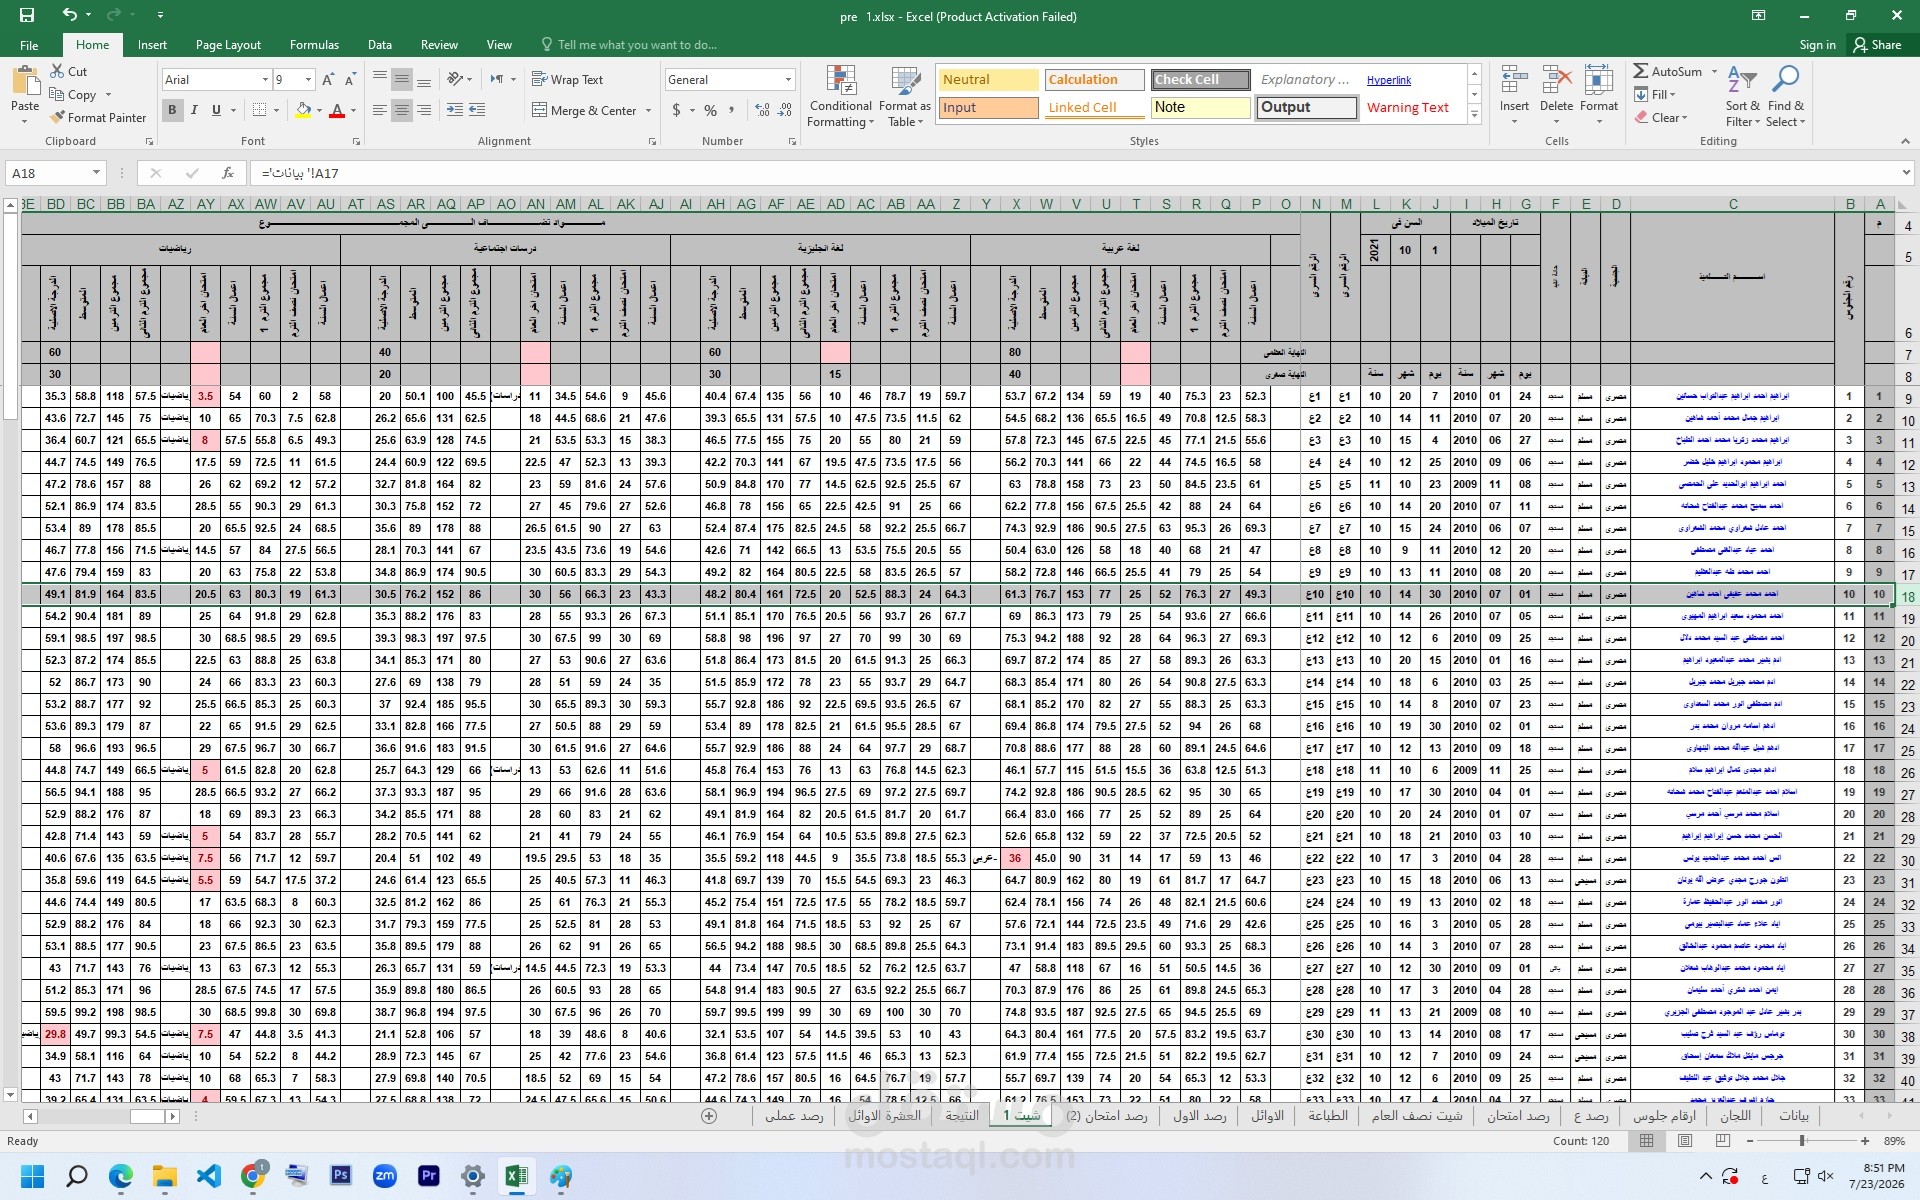The image size is (1920, 1200).
Task: Apply the Check Cell style
Action: click(x=1200, y=80)
